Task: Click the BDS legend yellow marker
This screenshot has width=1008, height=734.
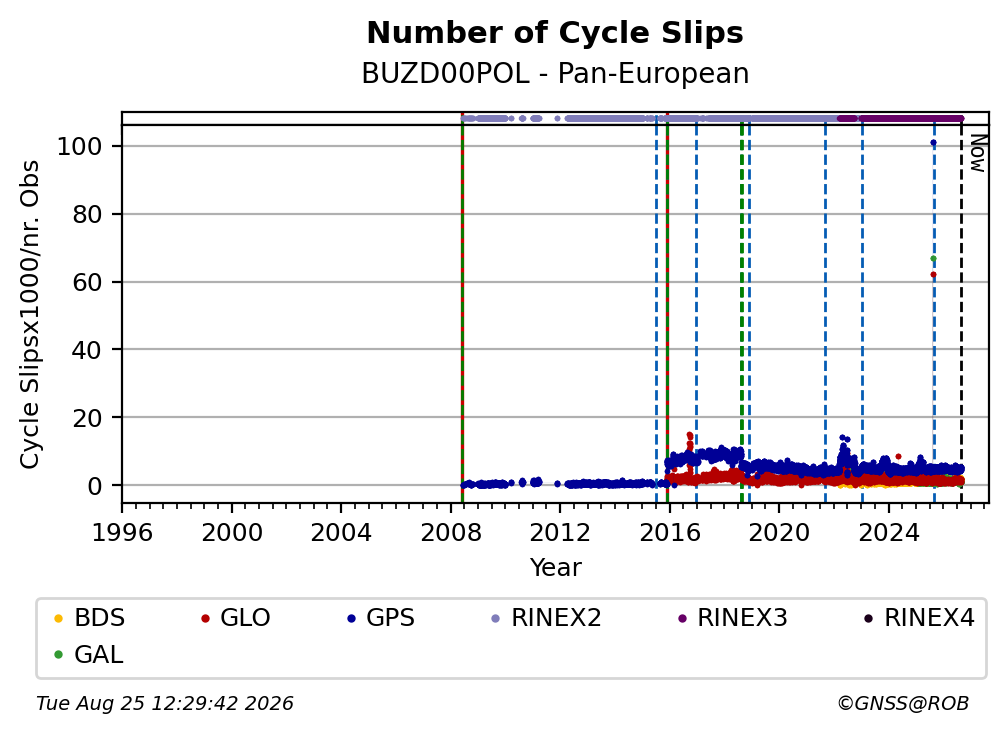Action: pyautogui.click(x=58, y=618)
